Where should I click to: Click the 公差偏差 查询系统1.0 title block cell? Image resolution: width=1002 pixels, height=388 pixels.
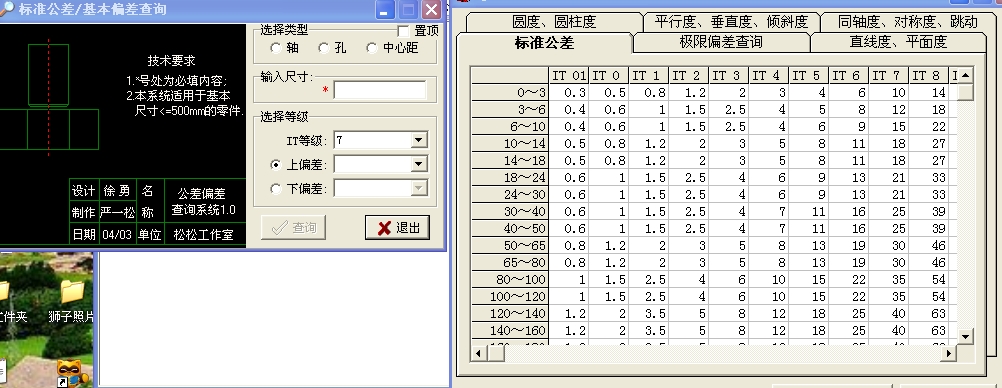coord(203,201)
